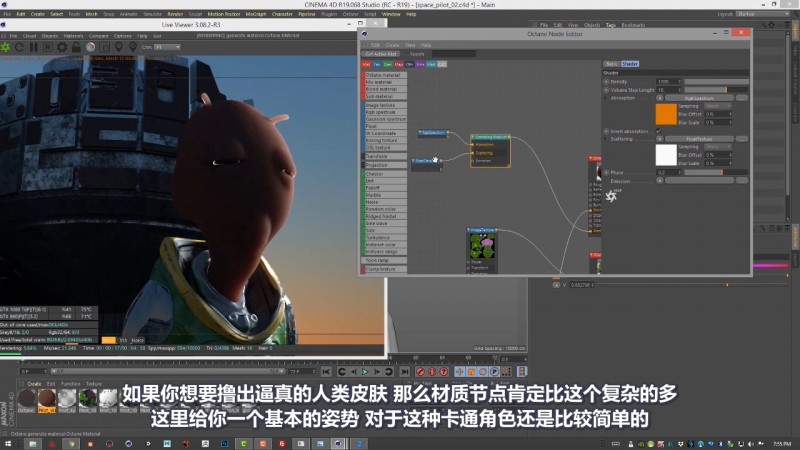
Task: Add a Gaussian spectrum node from list
Action: coord(385,119)
